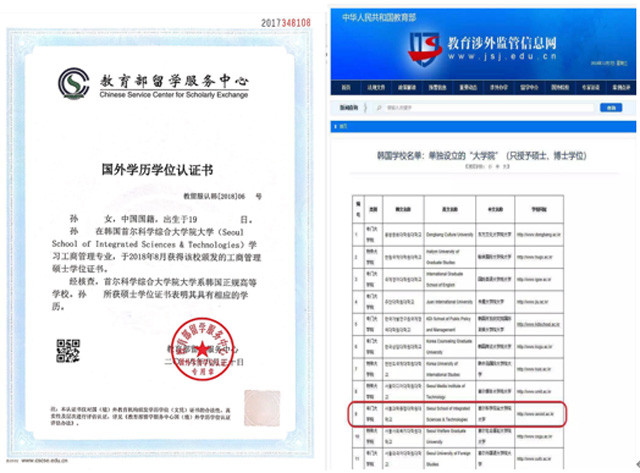Click the red round seal on the certificate
Viewport: 640px width, 473px height.
(x=202, y=349)
